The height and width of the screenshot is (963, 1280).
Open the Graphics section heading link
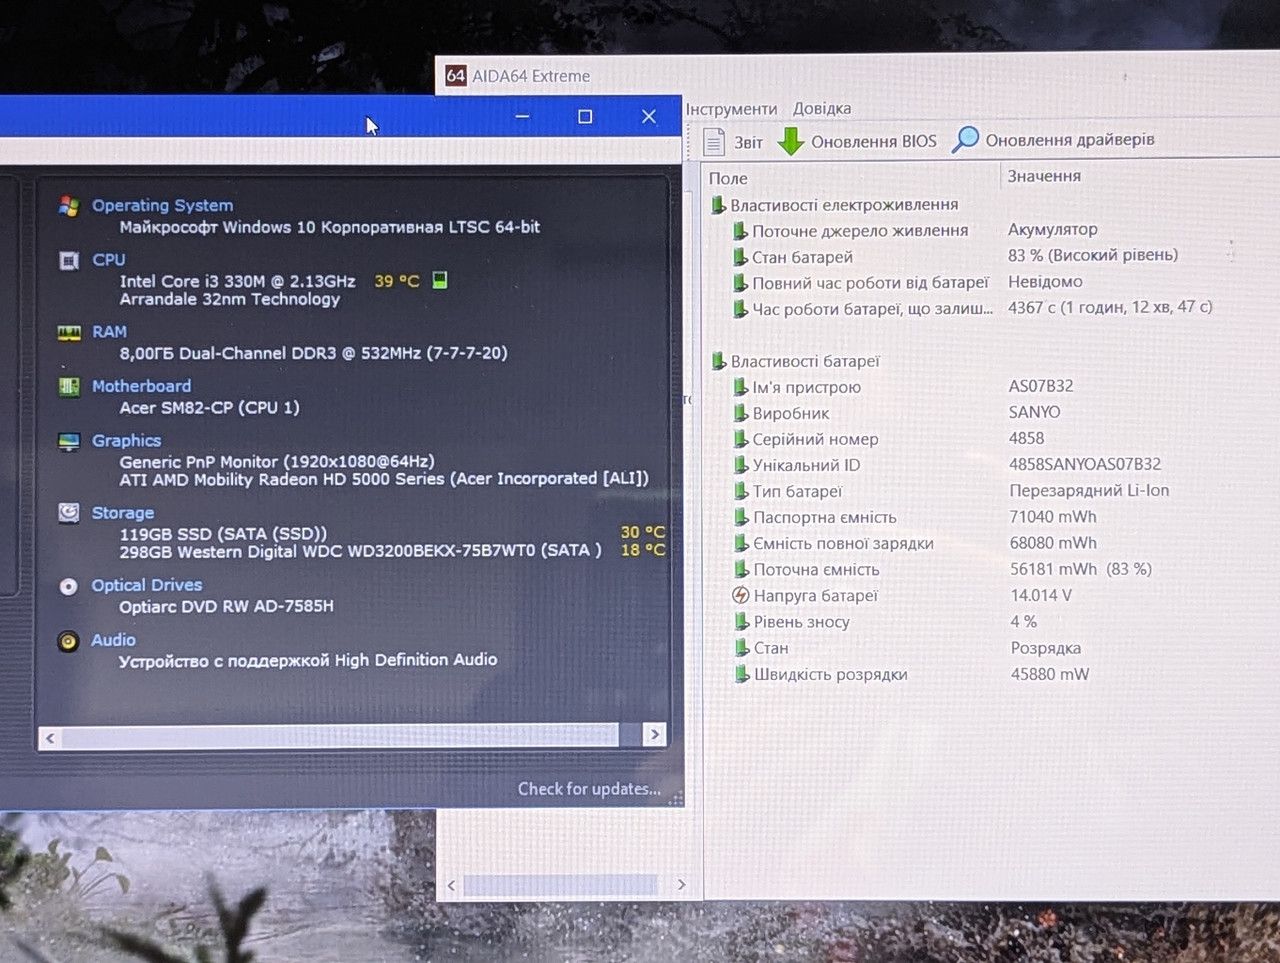(x=126, y=440)
